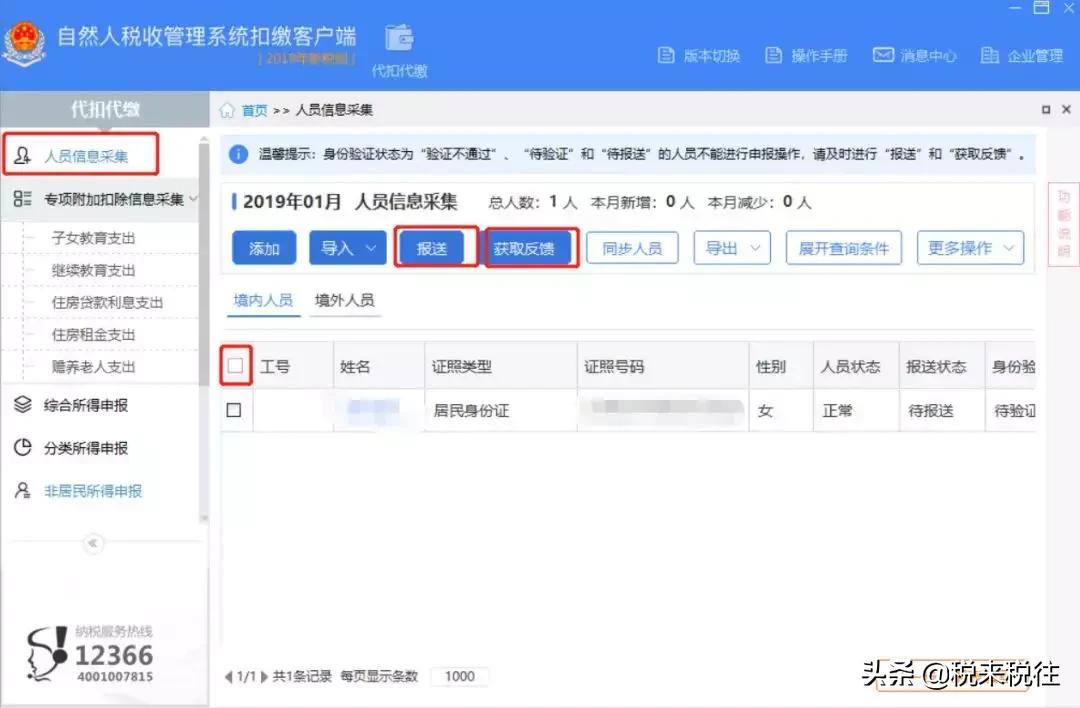
Task: Click the 代扣代缴 briefcase icon
Action: point(399,42)
